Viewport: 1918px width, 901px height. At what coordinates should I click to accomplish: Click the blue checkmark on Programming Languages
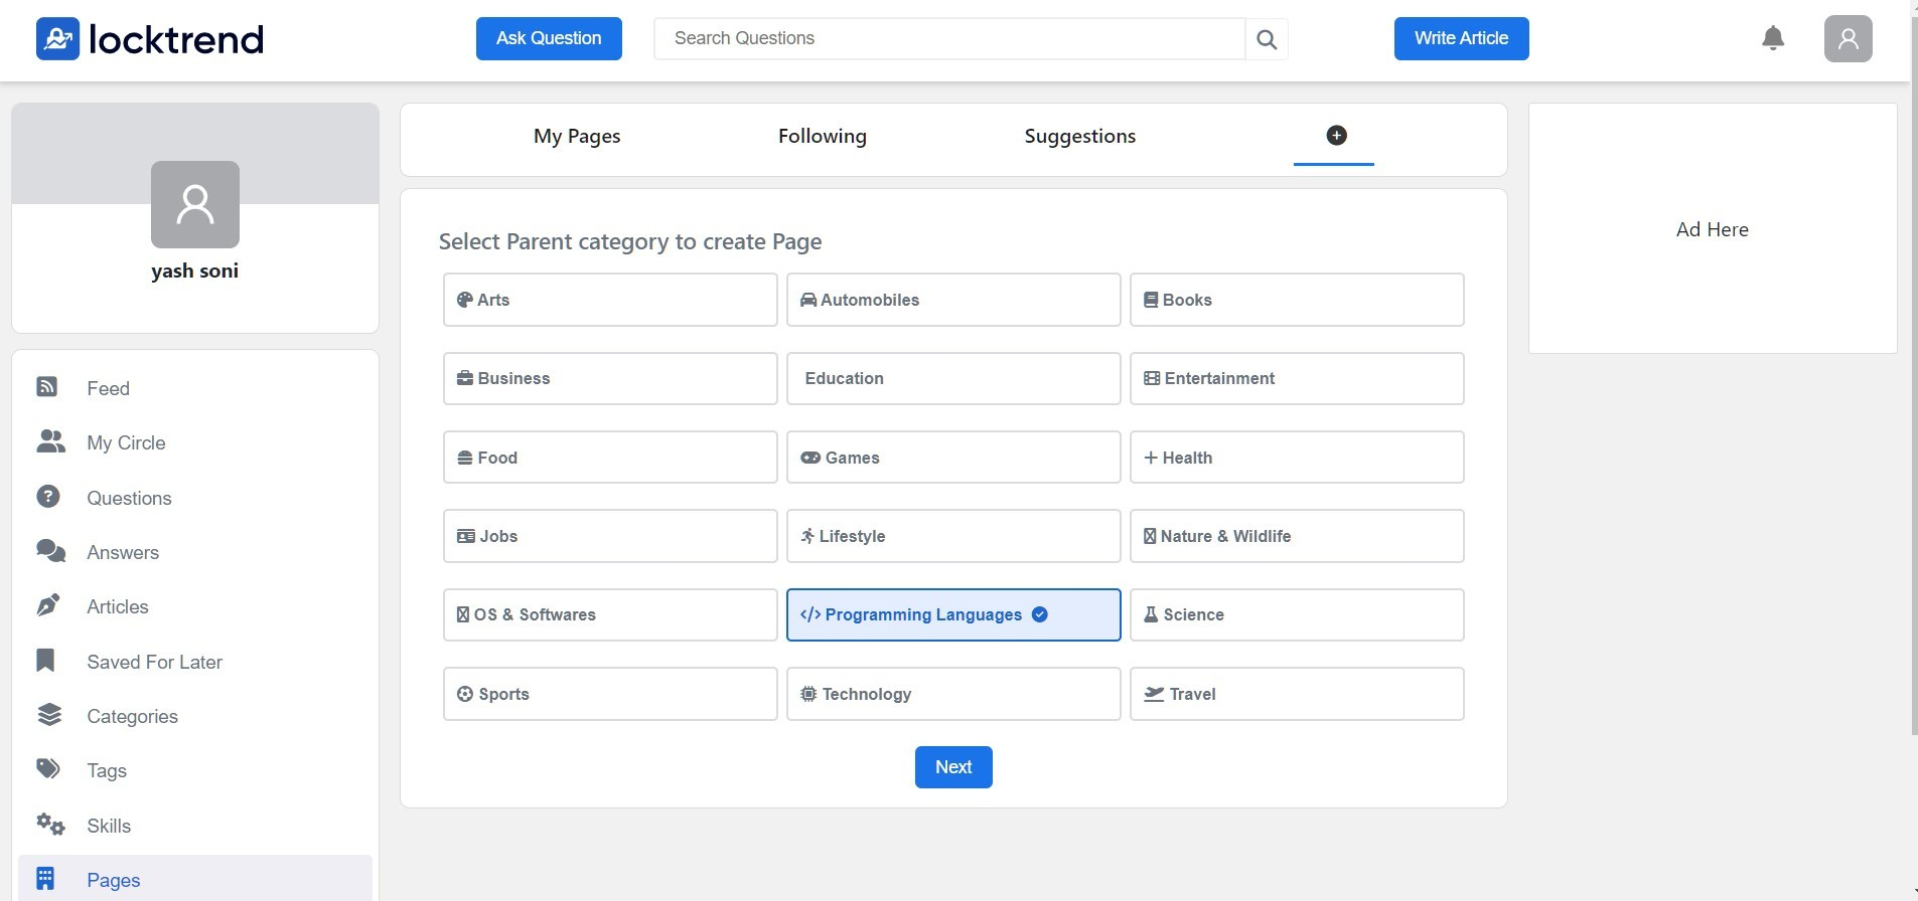click(x=1039, y=614)
